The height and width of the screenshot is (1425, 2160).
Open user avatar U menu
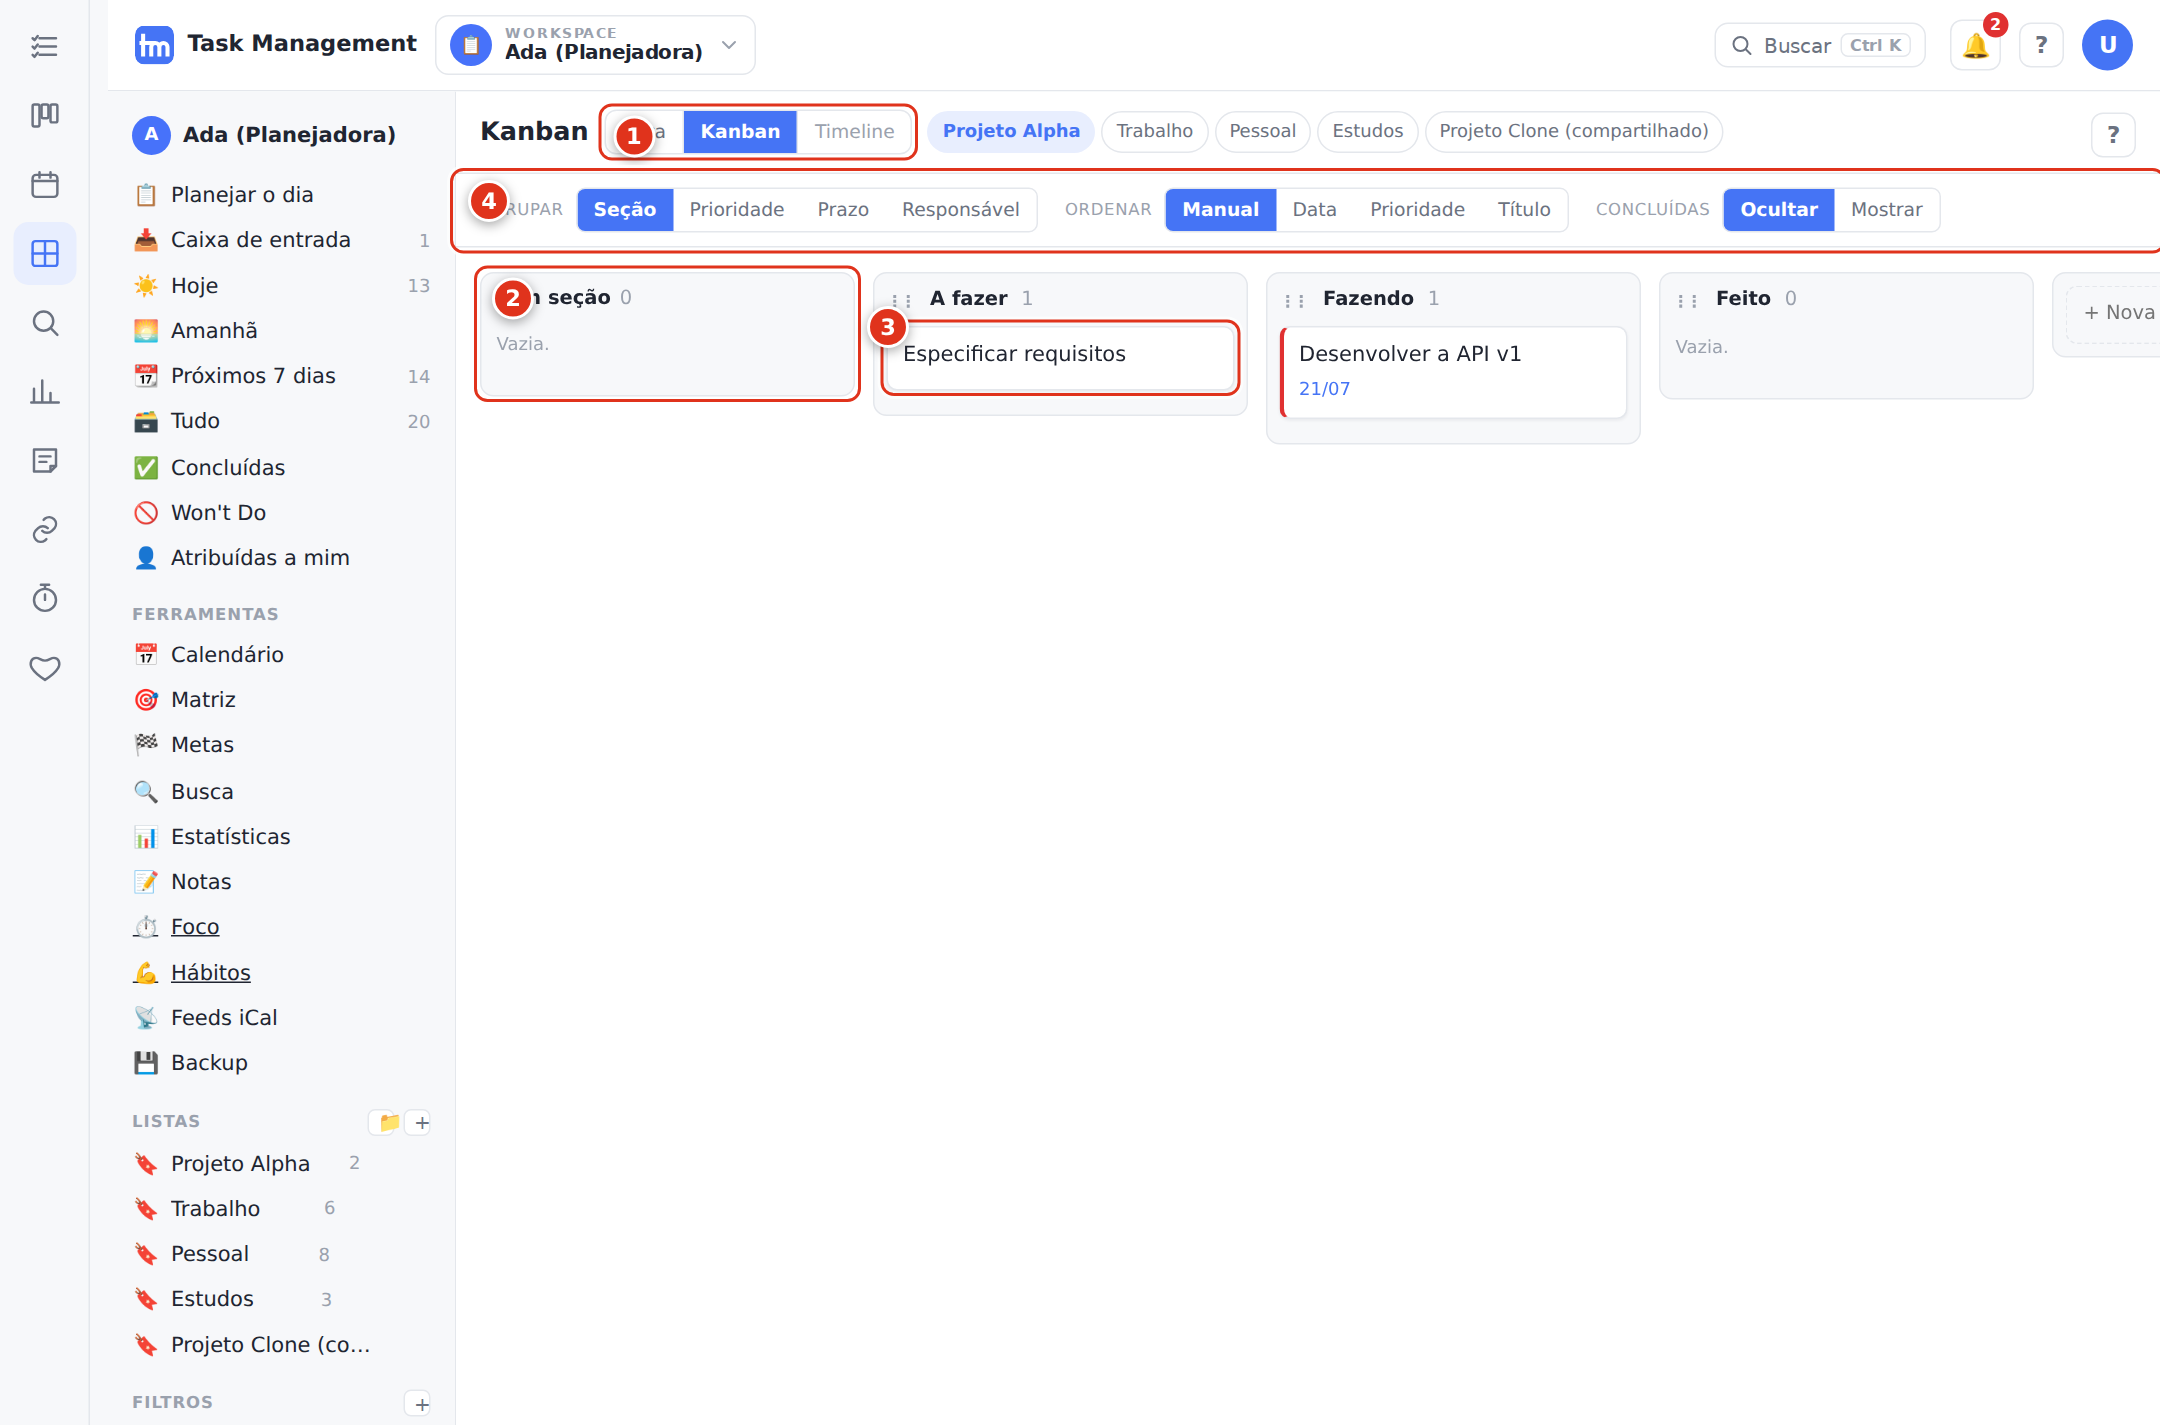(2107, 46)
